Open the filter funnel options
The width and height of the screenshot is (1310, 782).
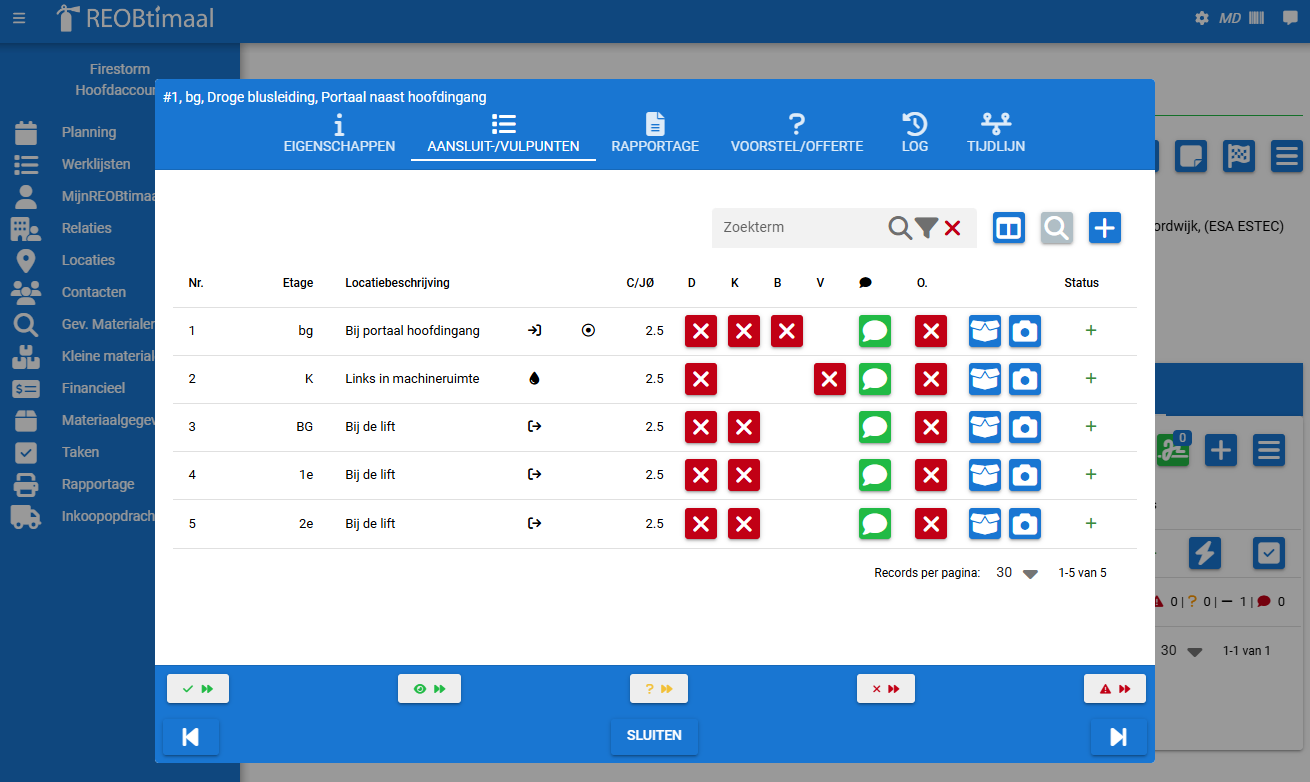tap(927, 228)
